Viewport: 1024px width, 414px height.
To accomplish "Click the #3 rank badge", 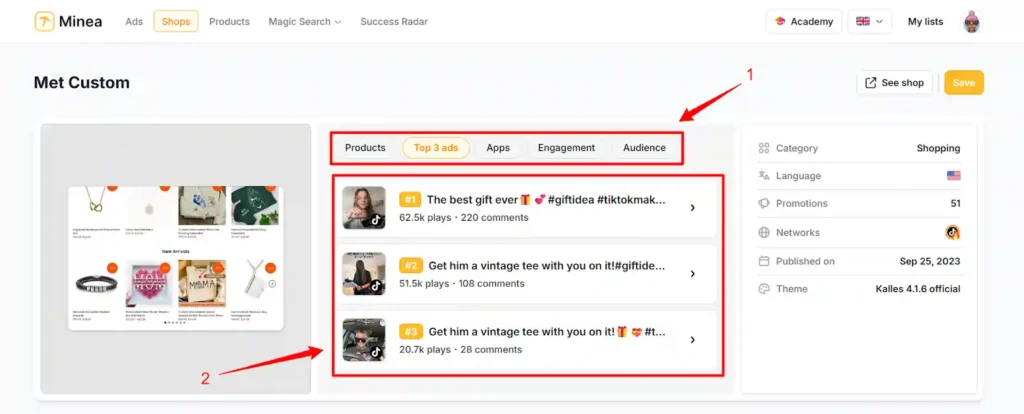I will coord(410,332).
